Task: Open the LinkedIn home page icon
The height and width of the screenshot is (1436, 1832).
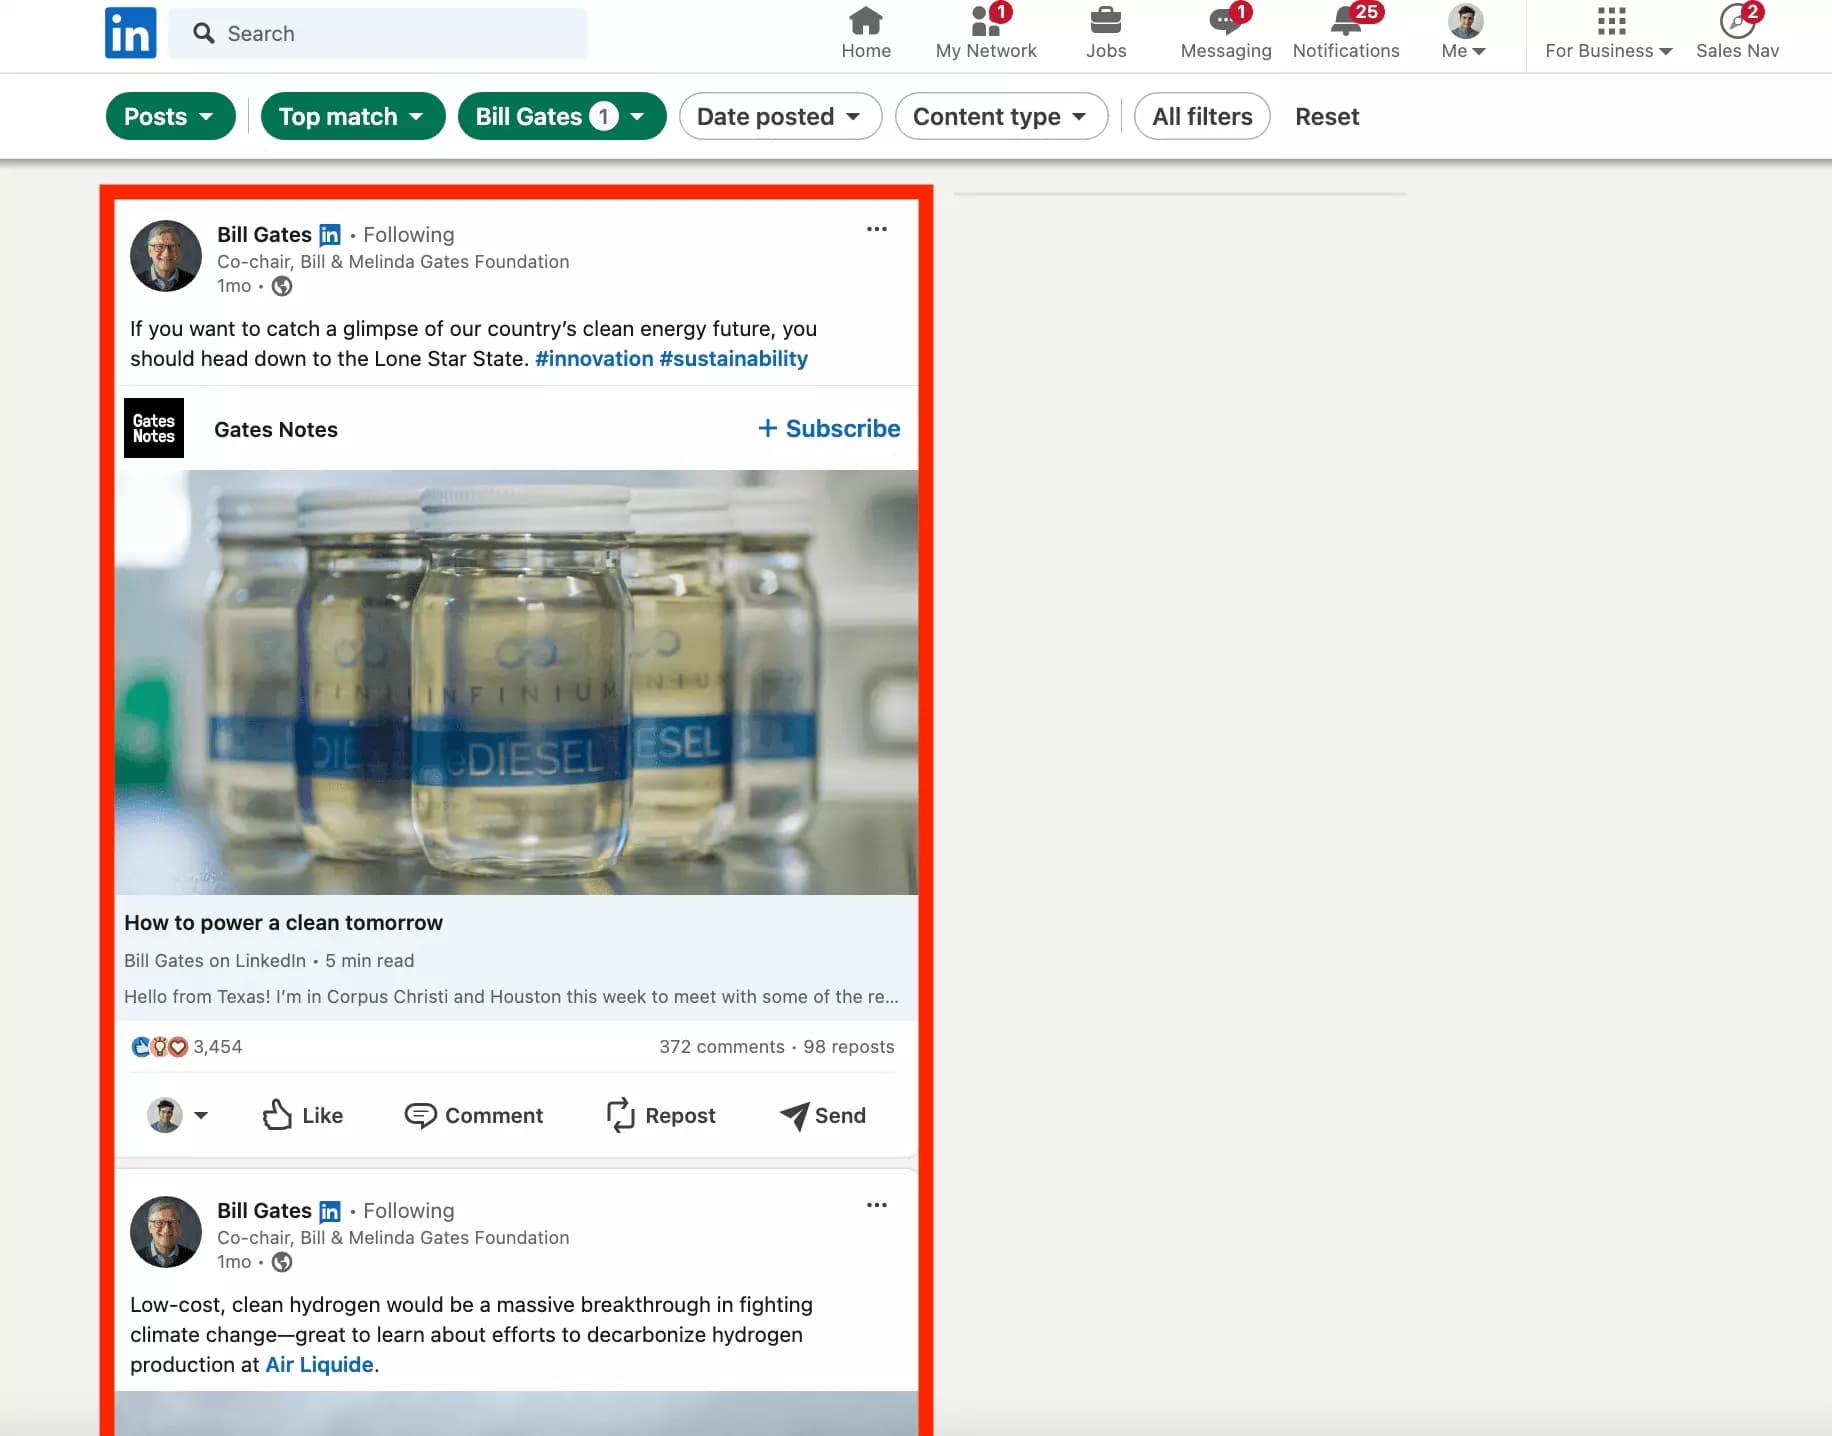Action: tap(865, 24)
